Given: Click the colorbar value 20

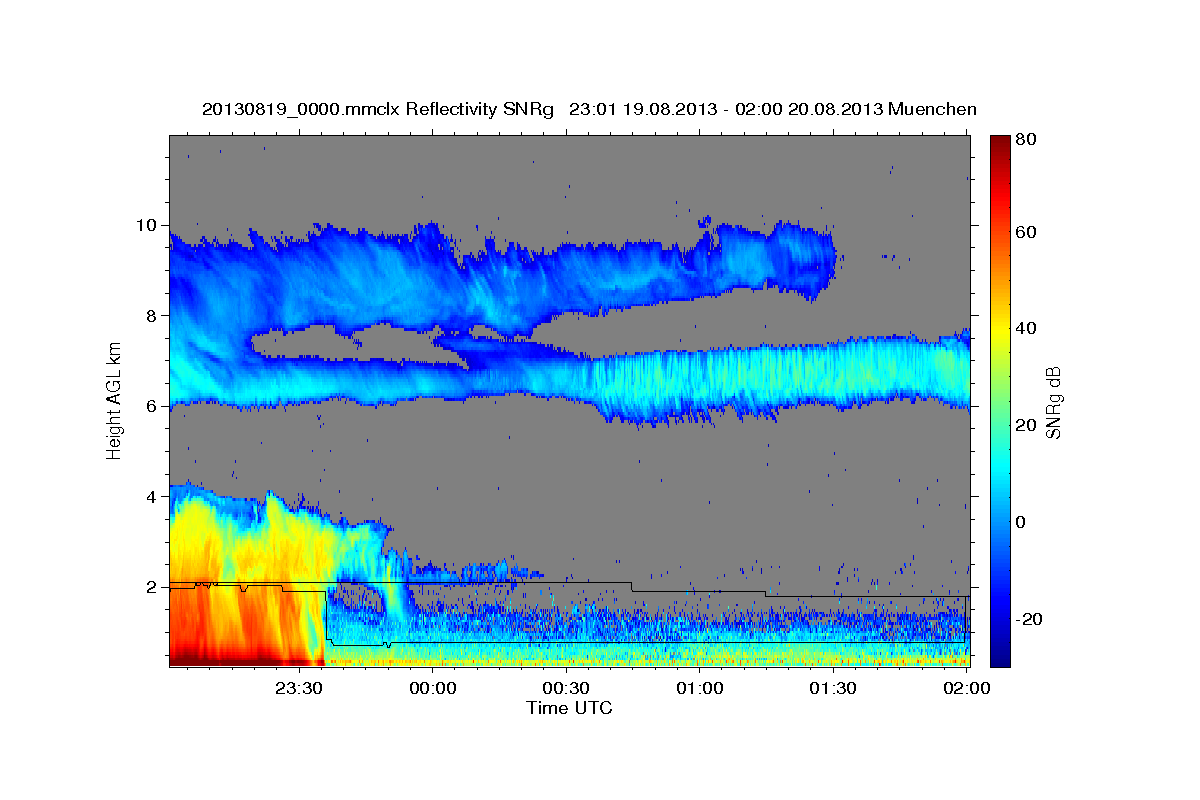Looking at the screenshot, I should [1025, 425].
